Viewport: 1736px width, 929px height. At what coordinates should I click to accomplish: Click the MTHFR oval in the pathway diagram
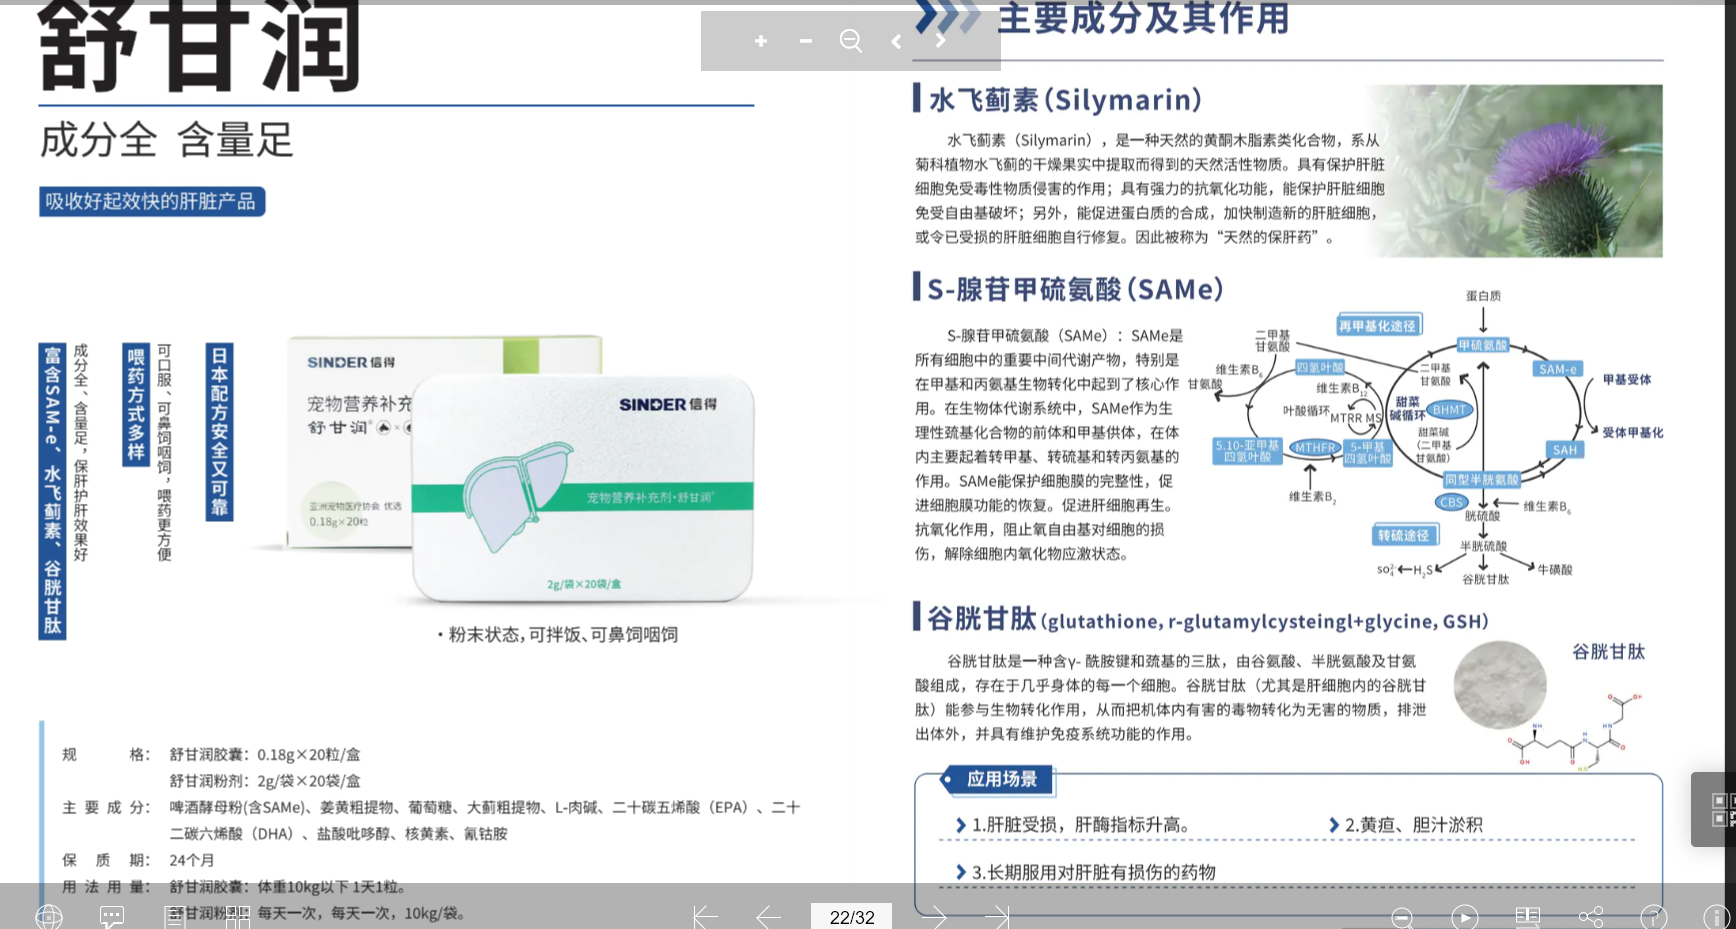(1315, 448)
